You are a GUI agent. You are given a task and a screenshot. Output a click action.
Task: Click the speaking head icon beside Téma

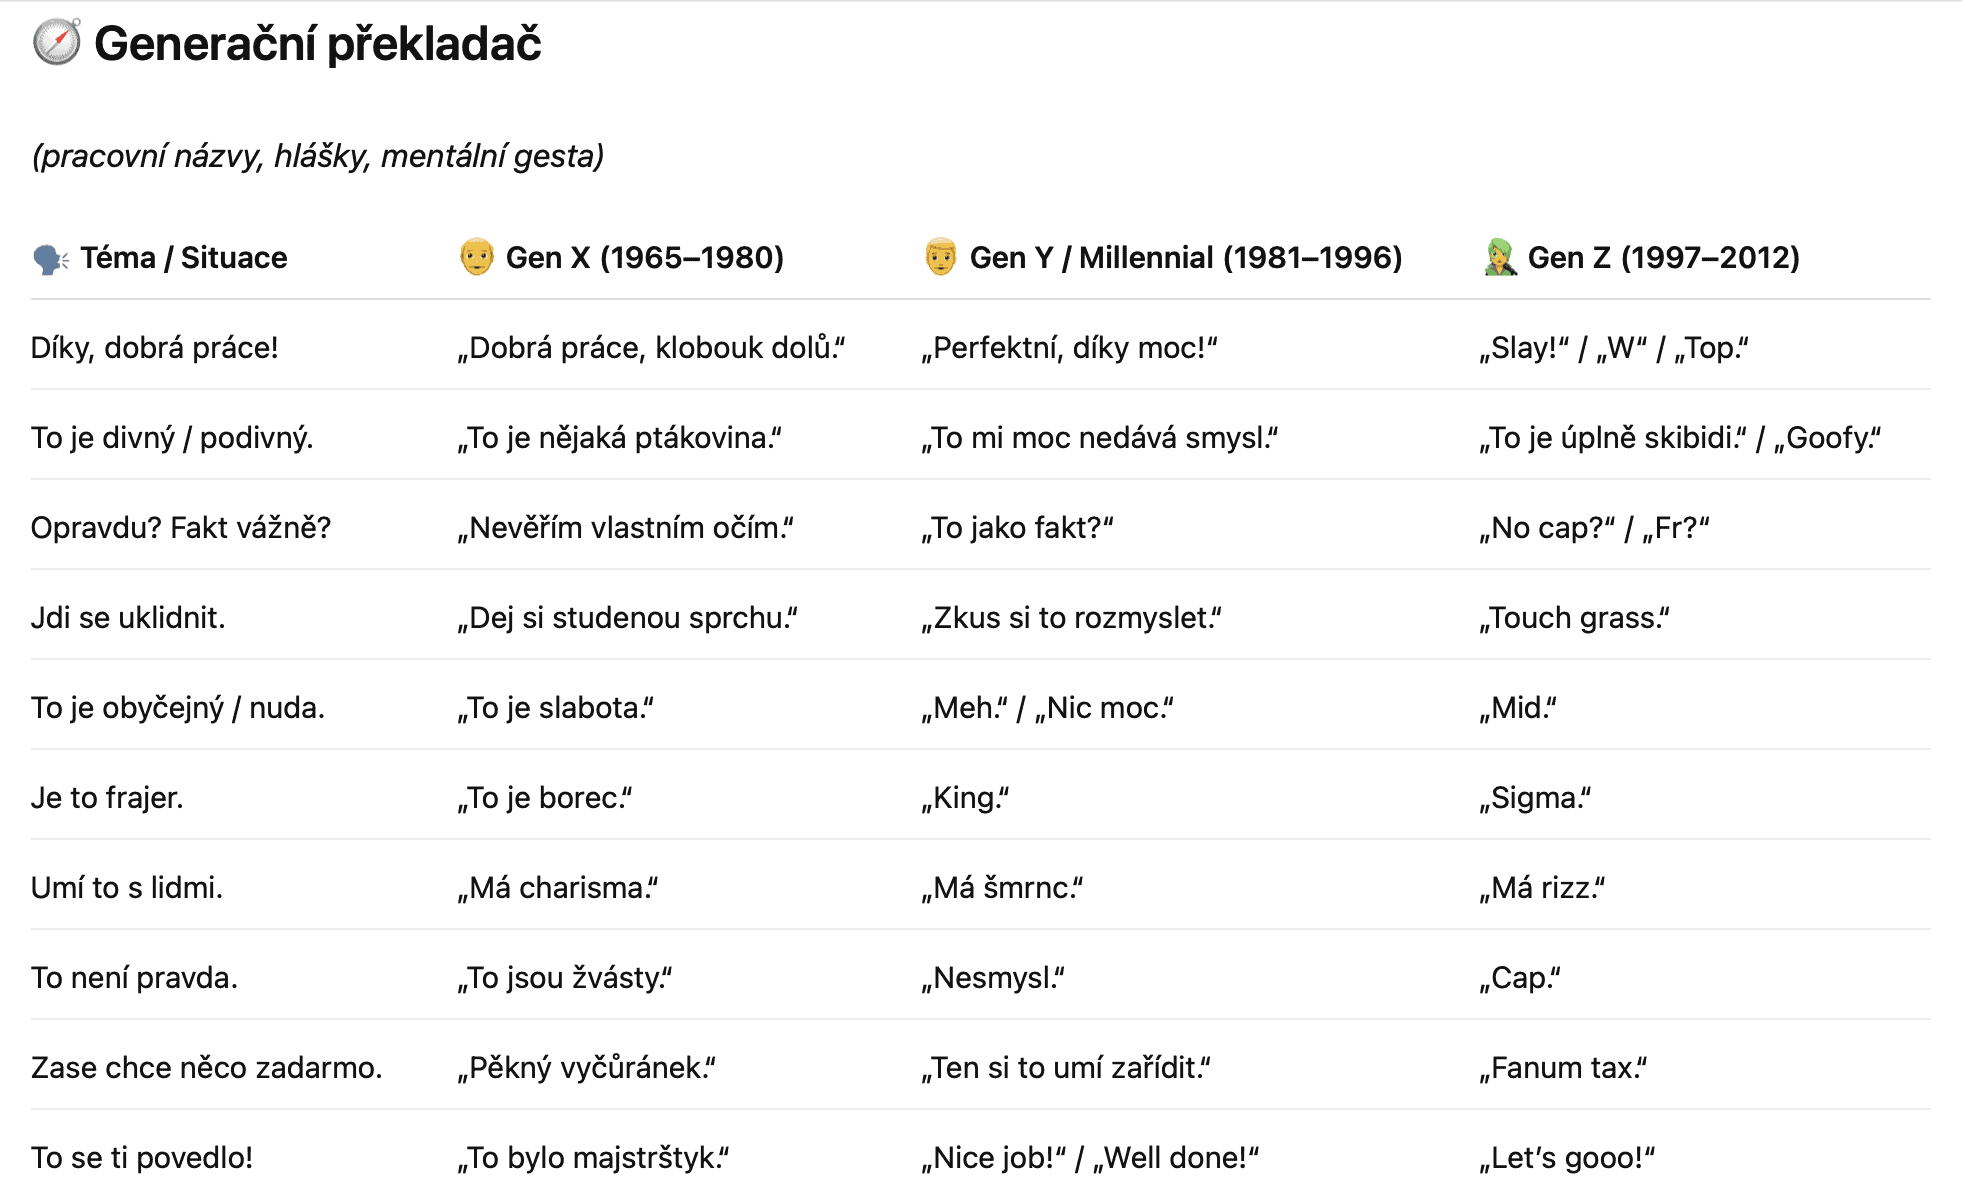point(50,259)
